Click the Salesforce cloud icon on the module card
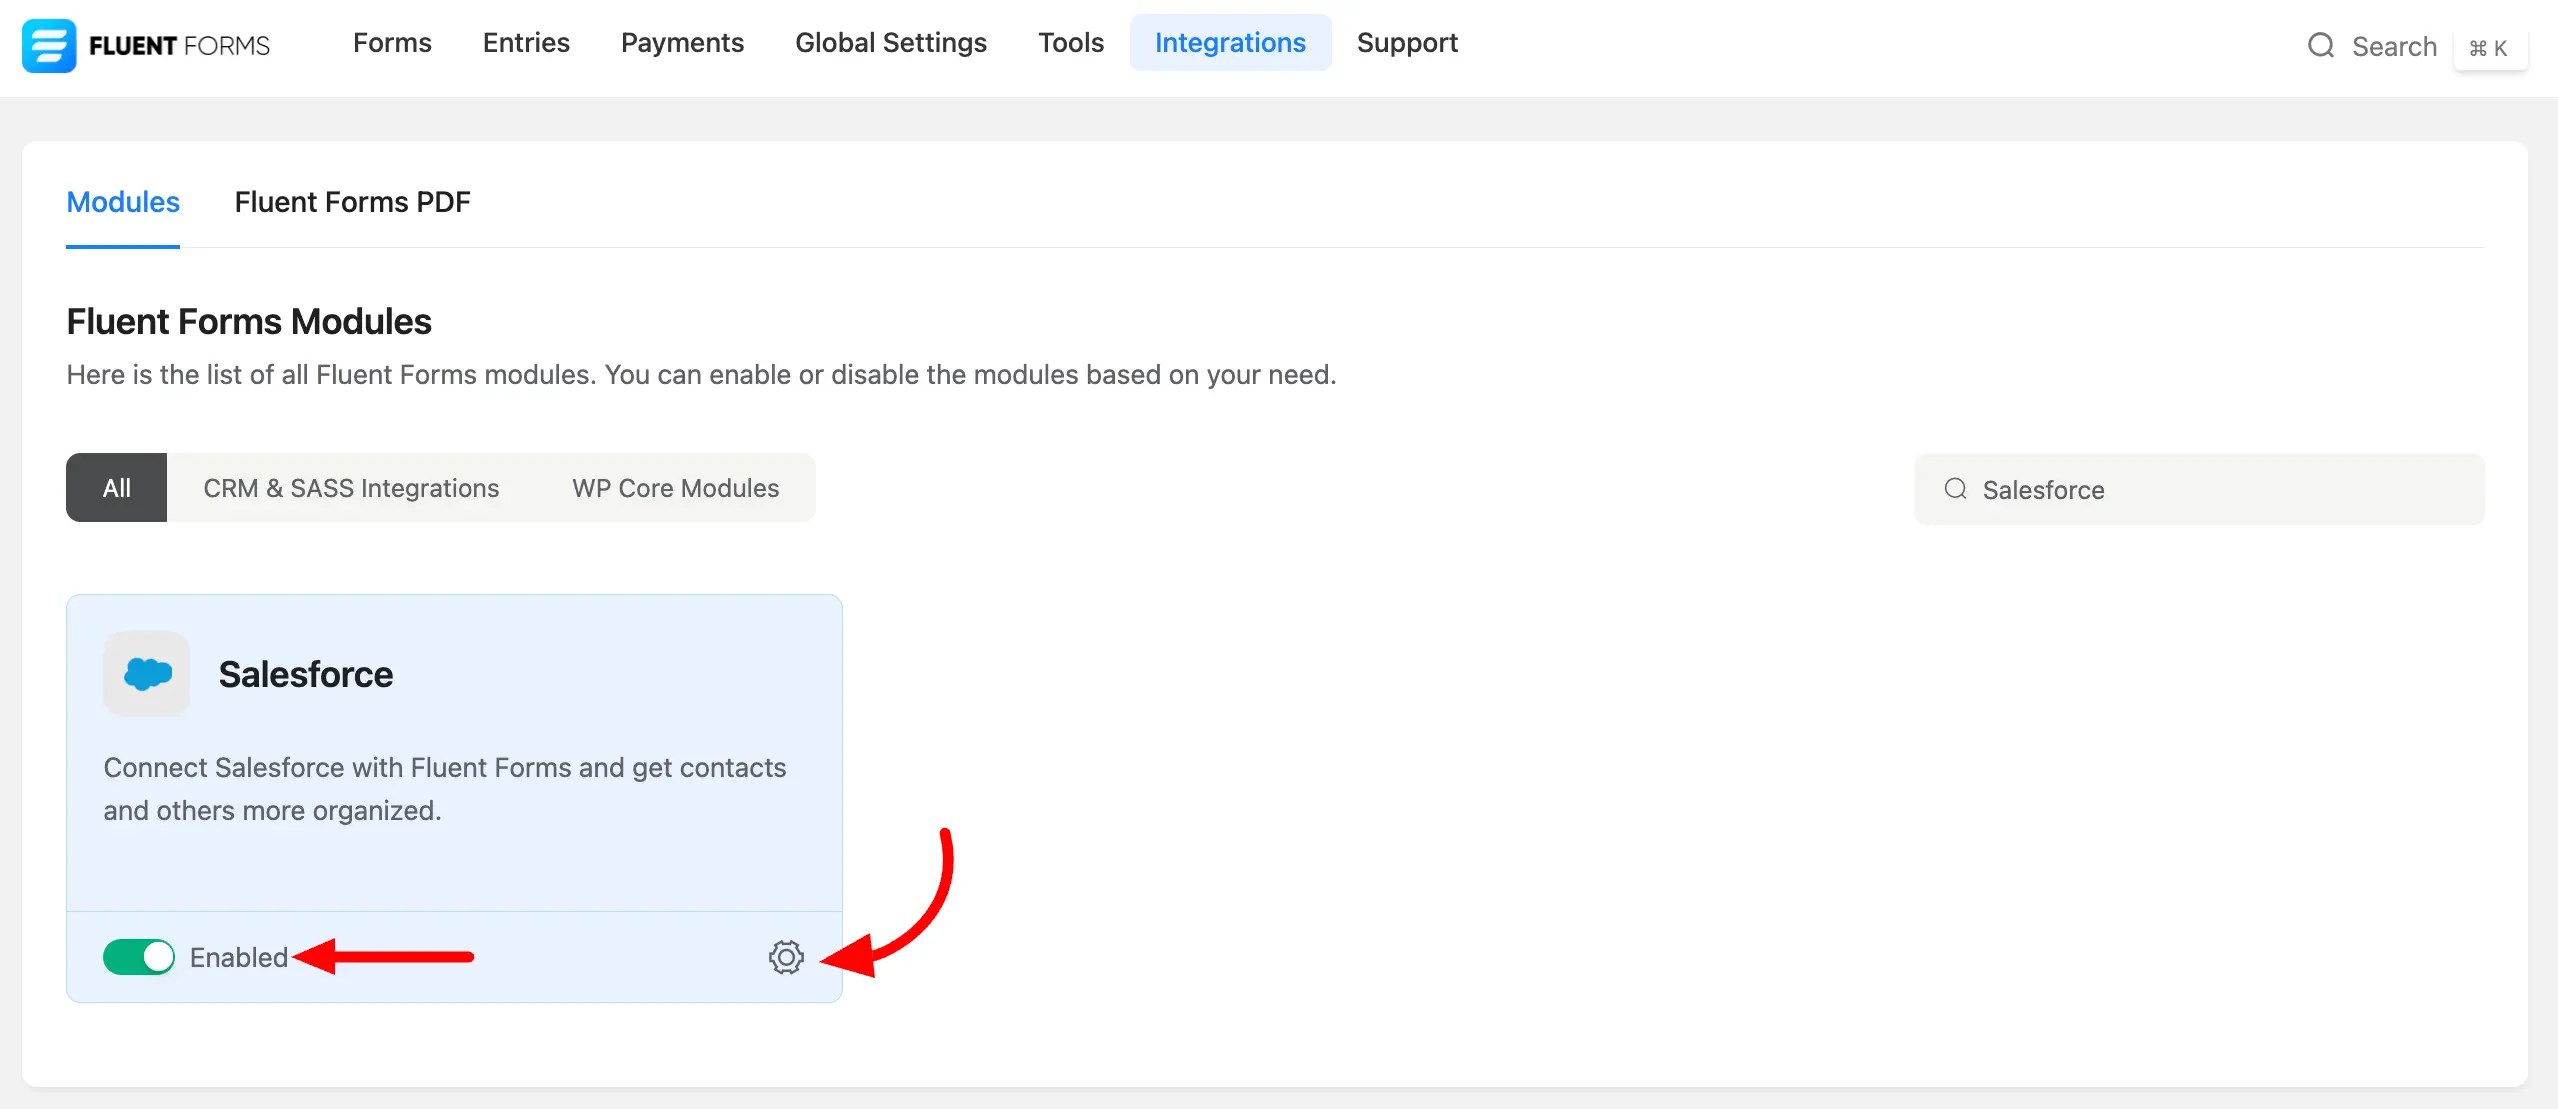Viewport: 2558px width, 1109px height. click(146, 673)
